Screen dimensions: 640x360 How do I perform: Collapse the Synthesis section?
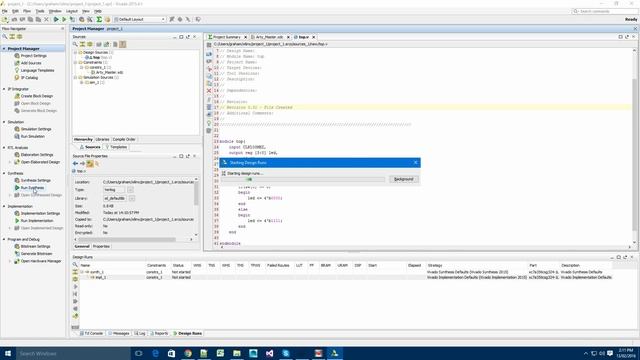(x=4, y=173)
